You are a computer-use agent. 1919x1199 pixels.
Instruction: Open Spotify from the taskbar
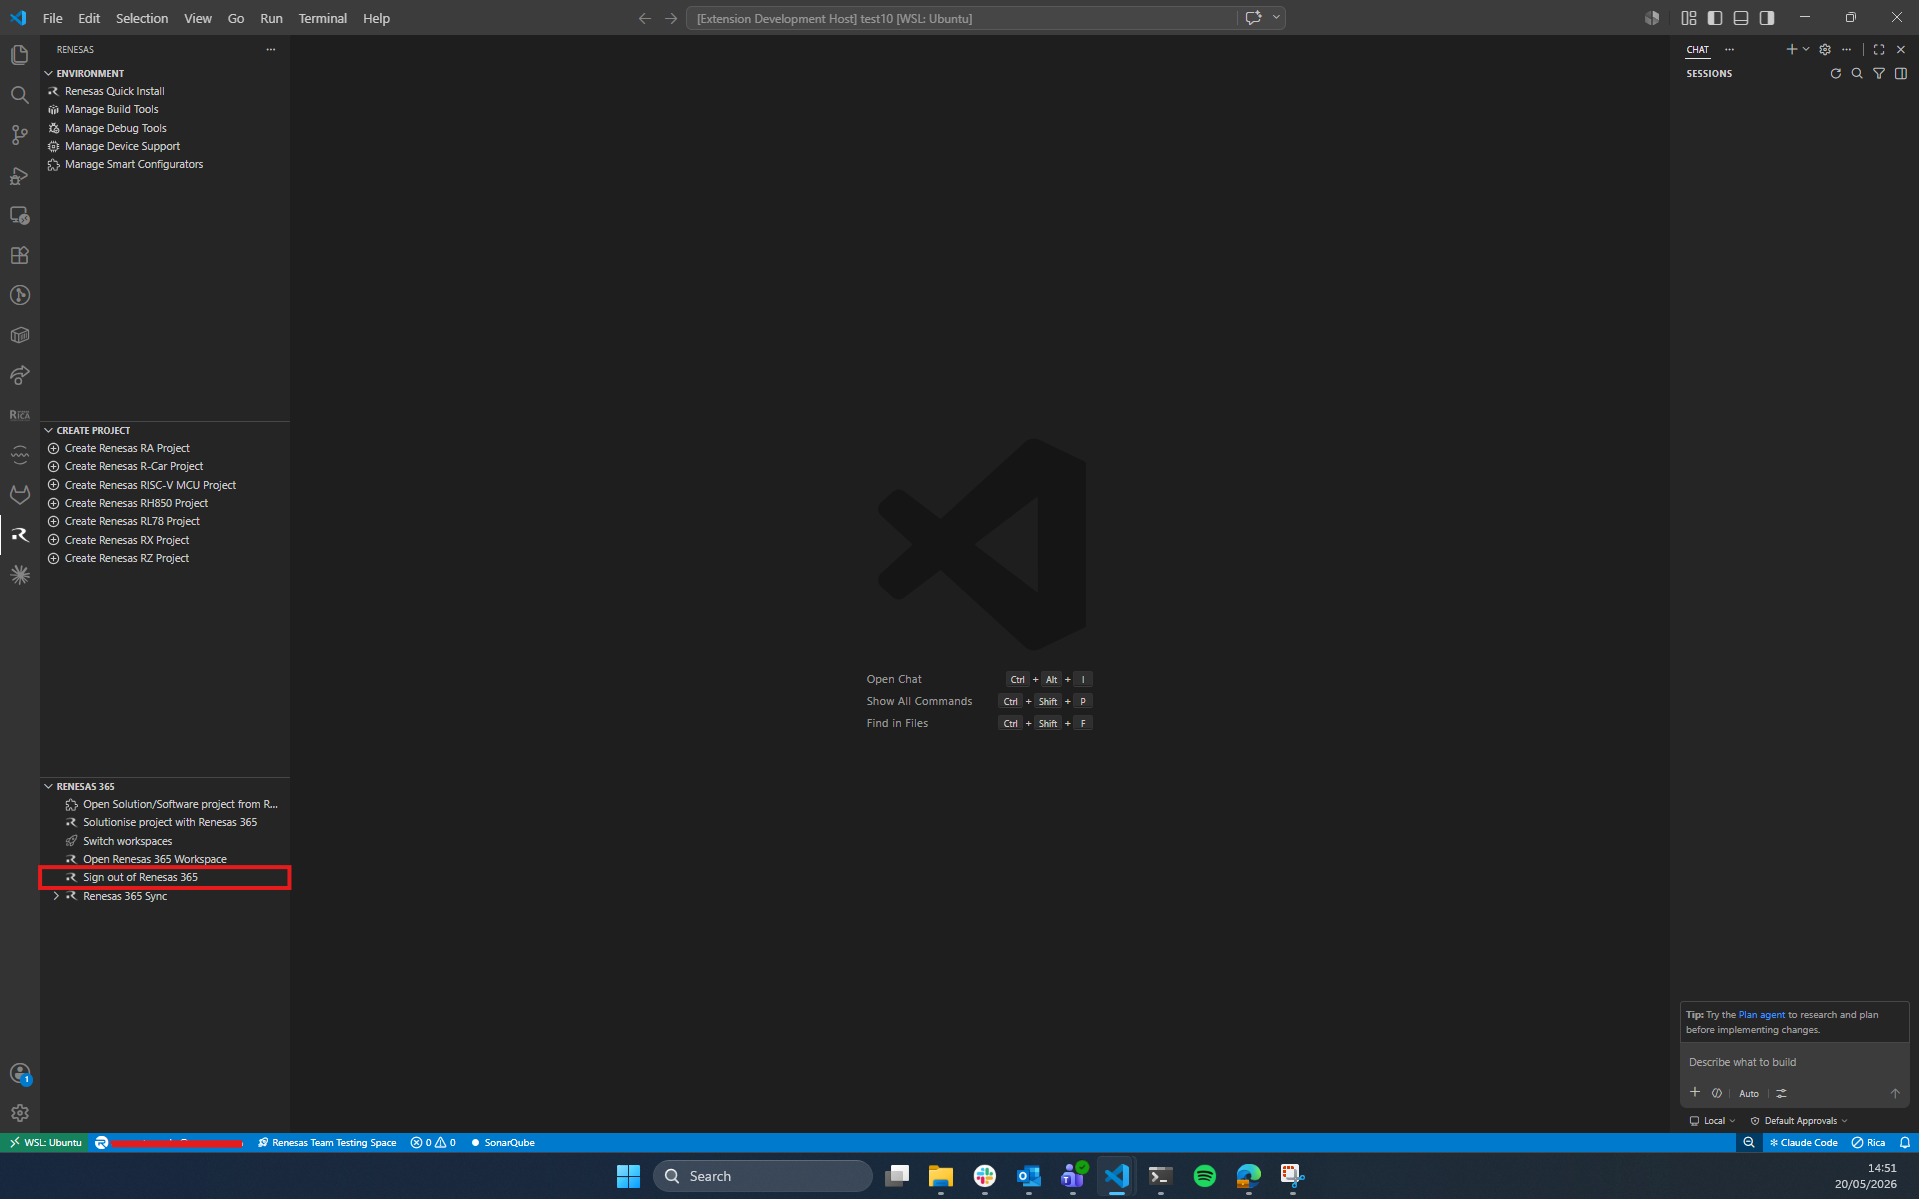click(x=1204, y=1176)
